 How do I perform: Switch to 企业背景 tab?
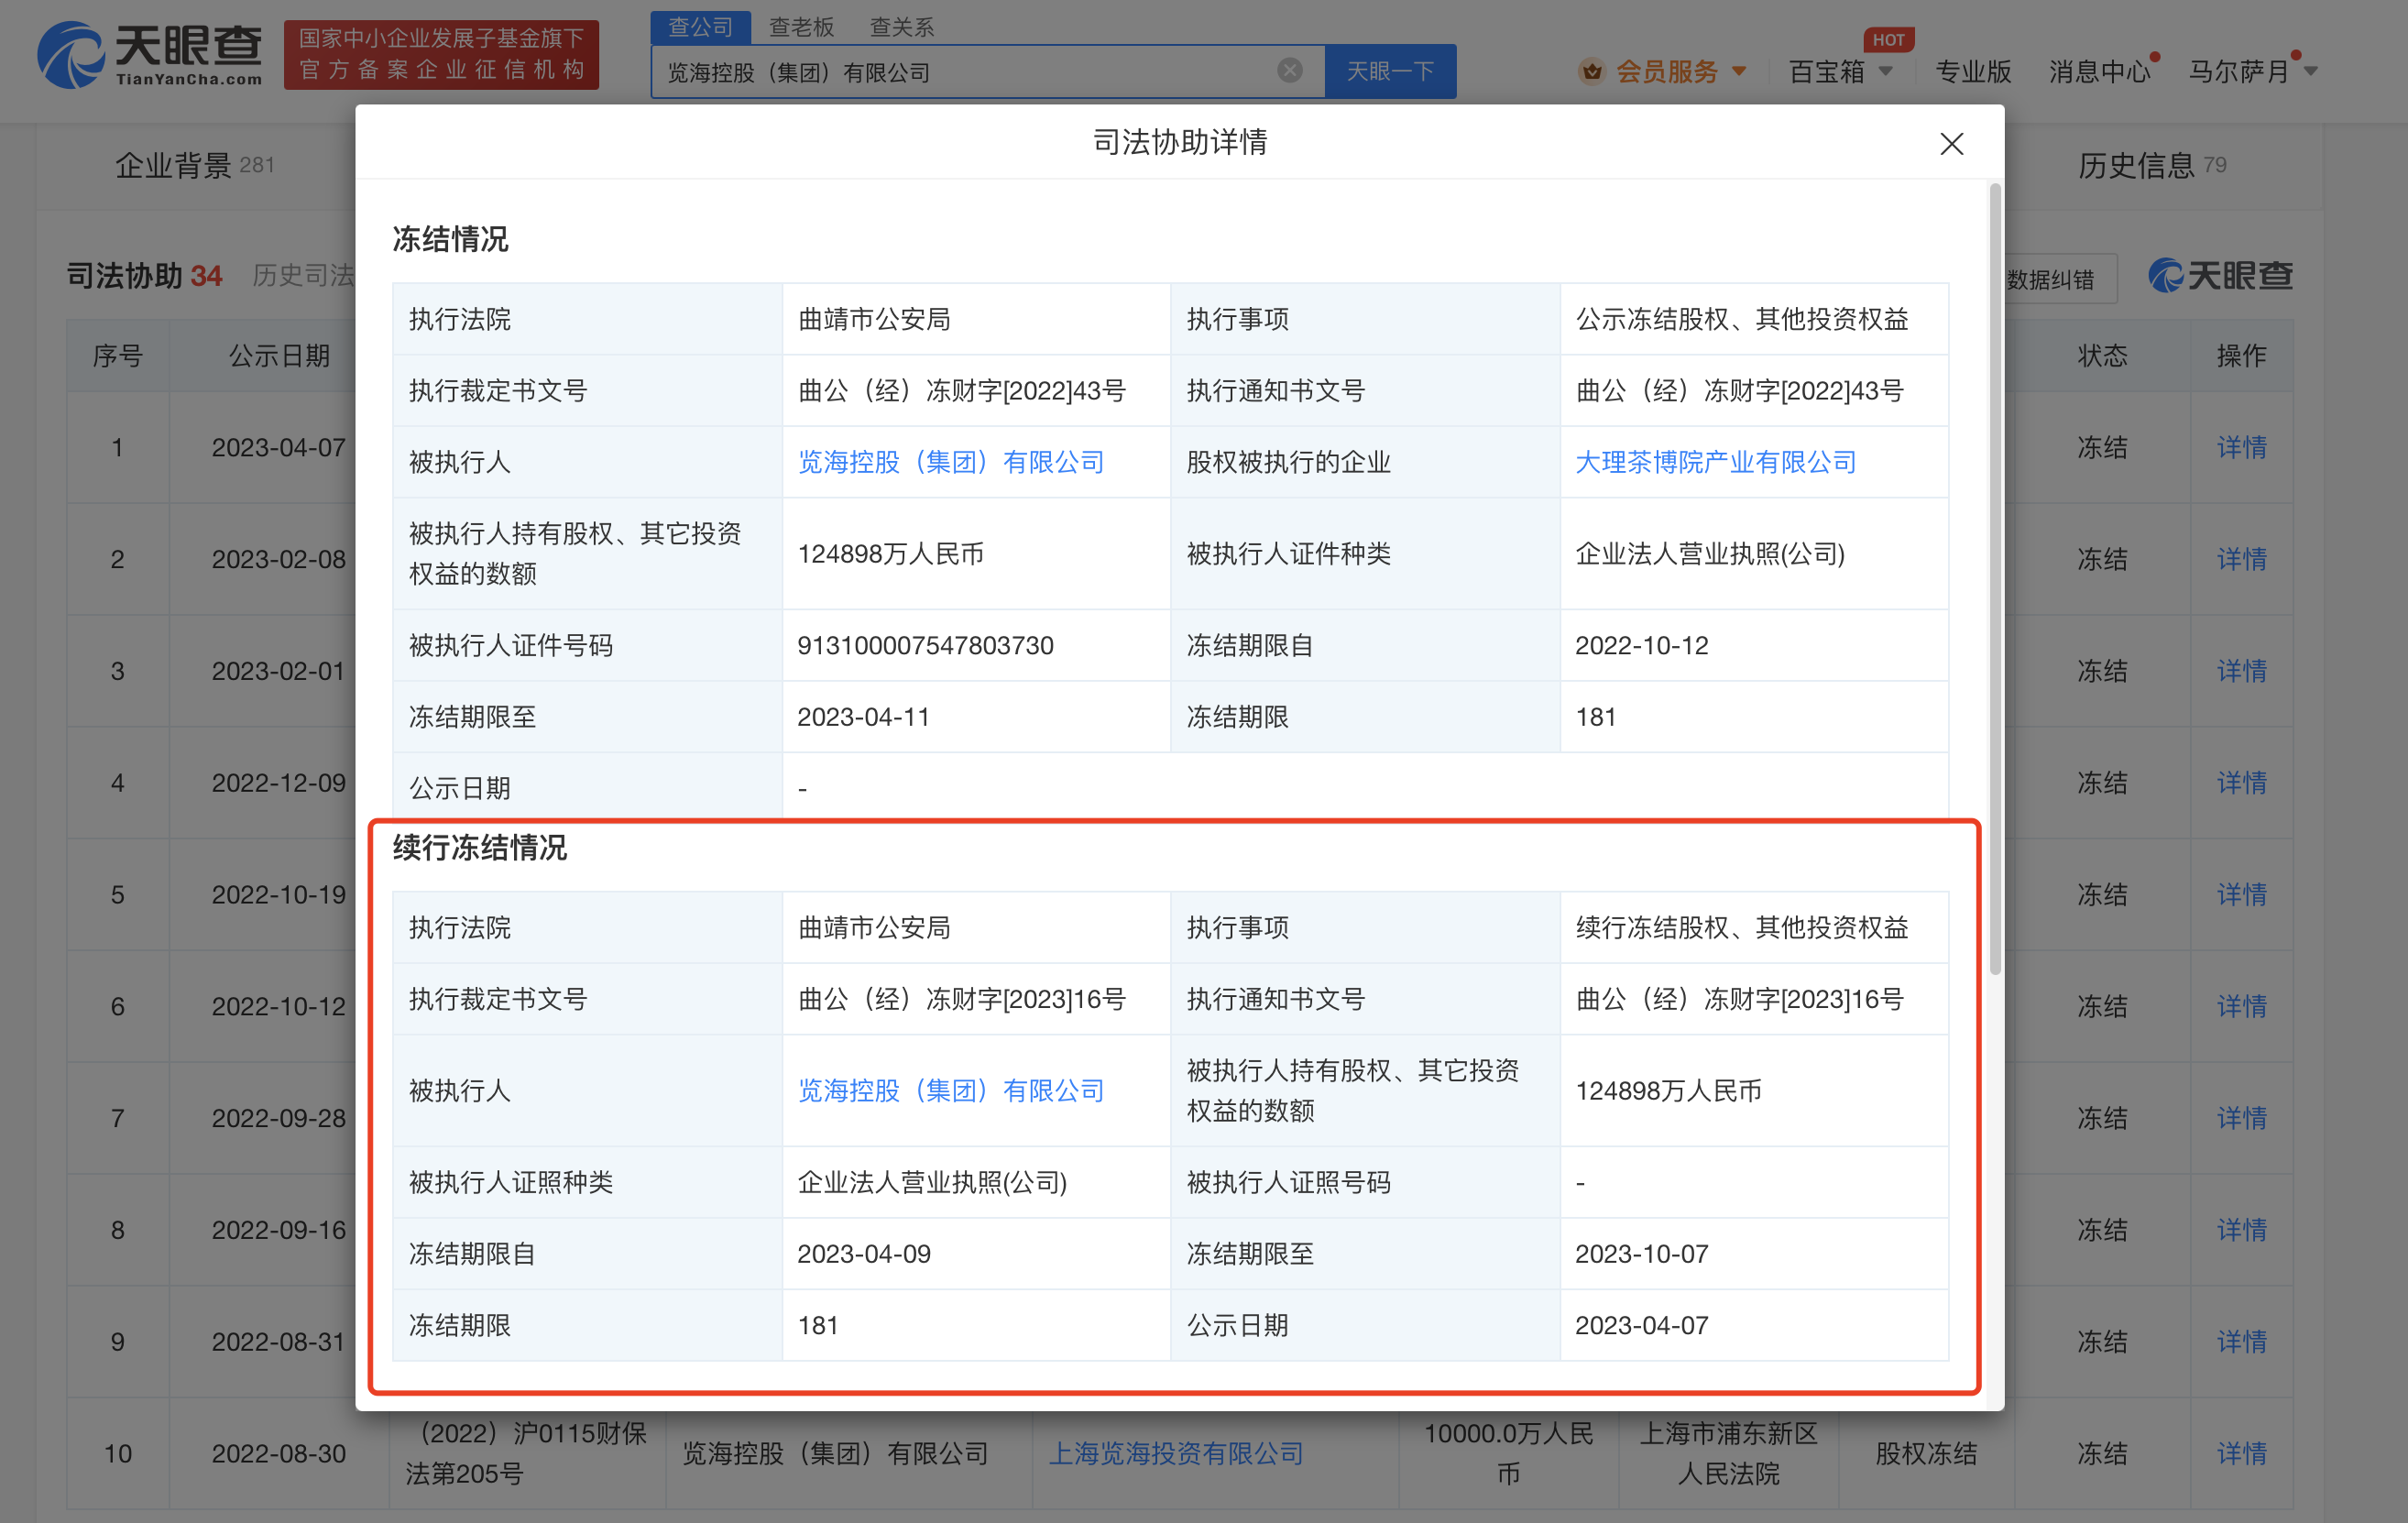coord(194,165)
